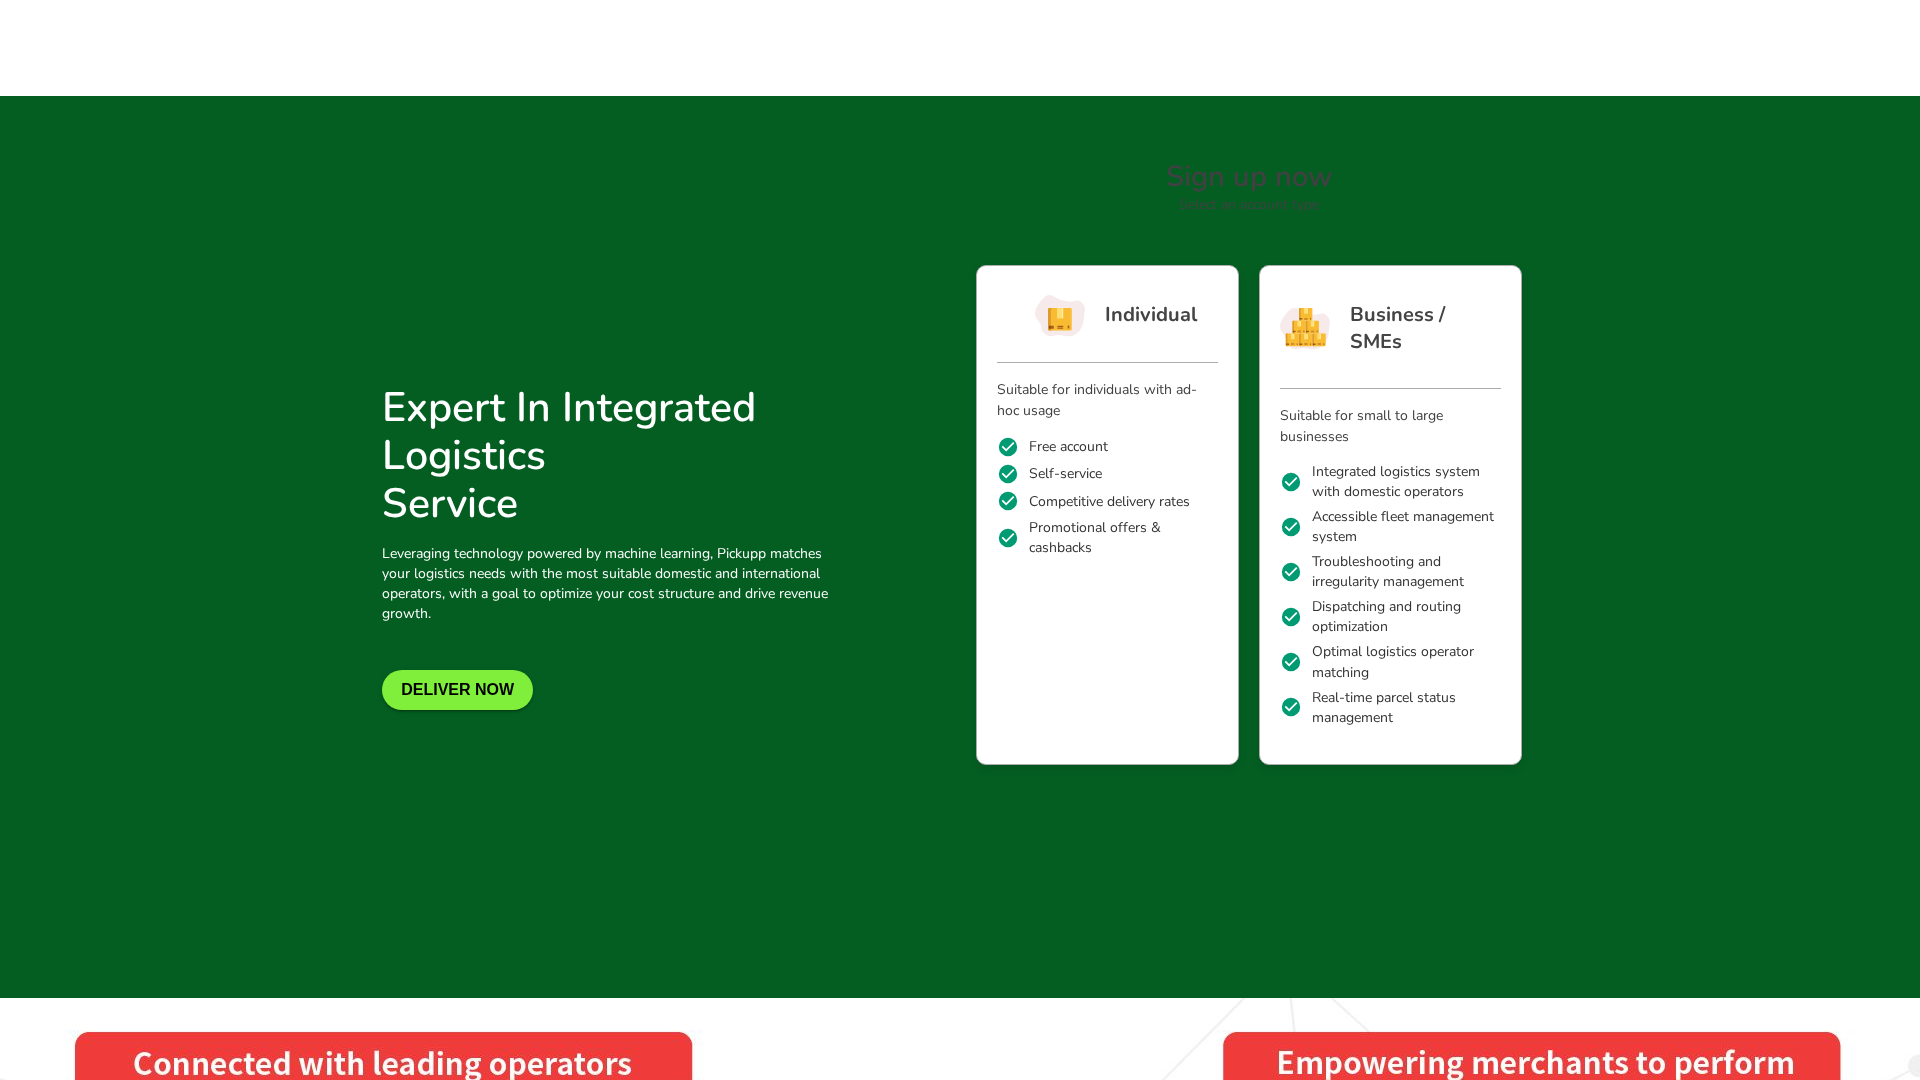1920x1080 pixels.
Task: Click the checkmark beside Competitive delivery rates
Action: click(1008, 501)
